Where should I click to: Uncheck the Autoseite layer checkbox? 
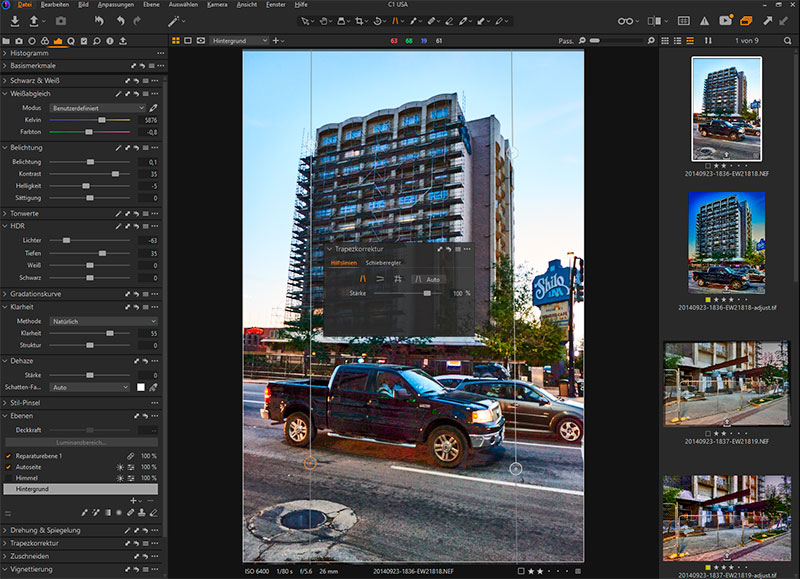point(8,467)
